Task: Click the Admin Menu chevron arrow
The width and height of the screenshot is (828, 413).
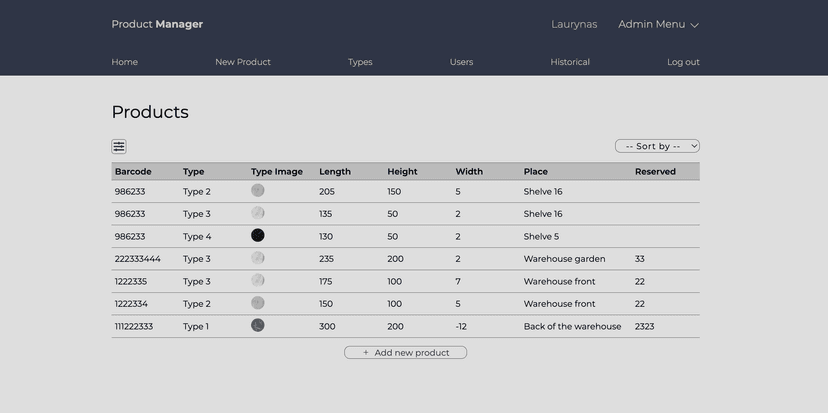Action: tap(695, 25)
